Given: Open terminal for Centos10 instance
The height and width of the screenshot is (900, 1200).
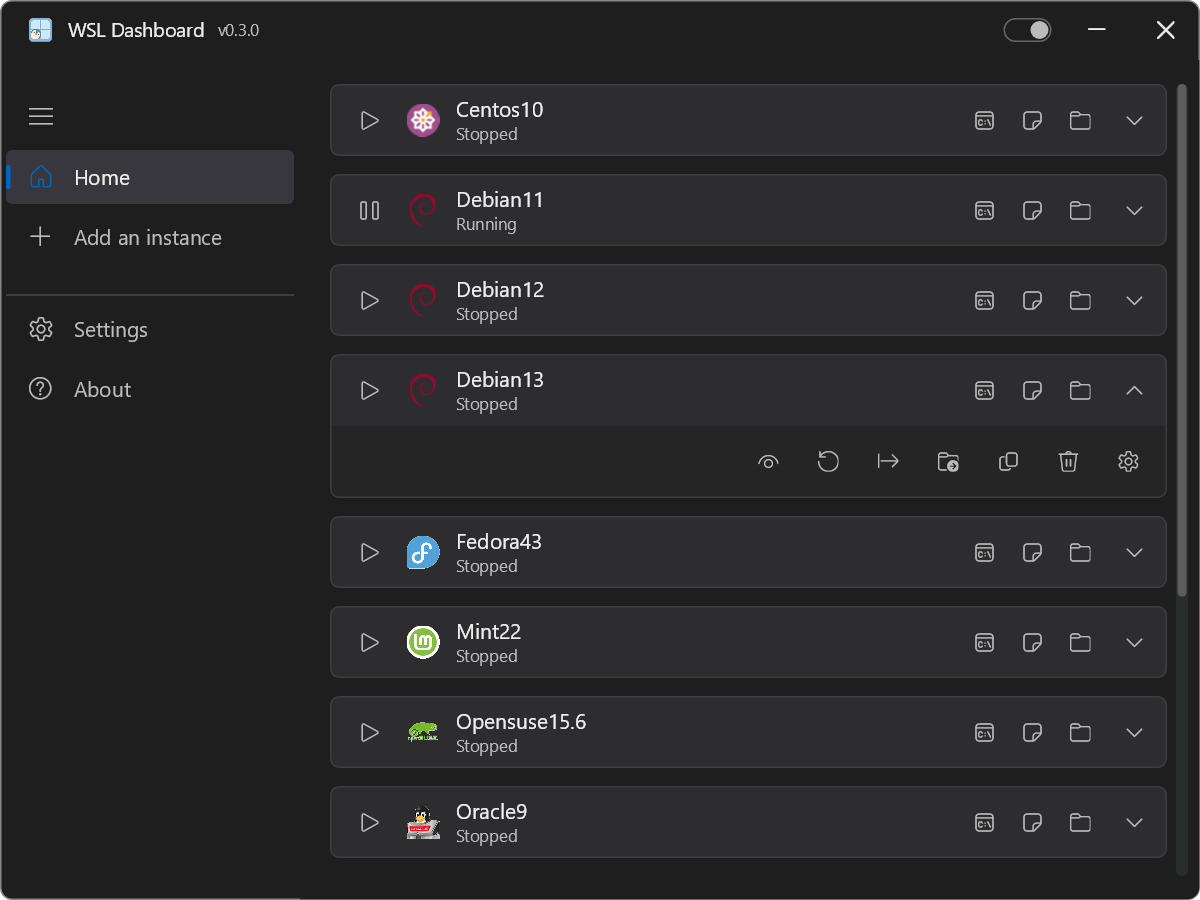Looking at the screenshot, I should [984, 121].
